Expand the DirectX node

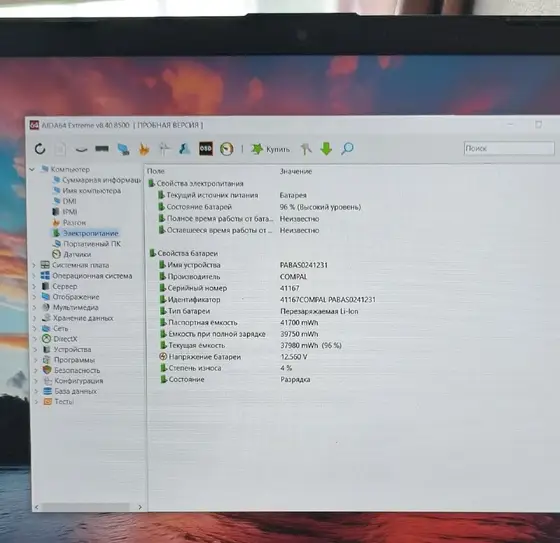pos(35,339)
